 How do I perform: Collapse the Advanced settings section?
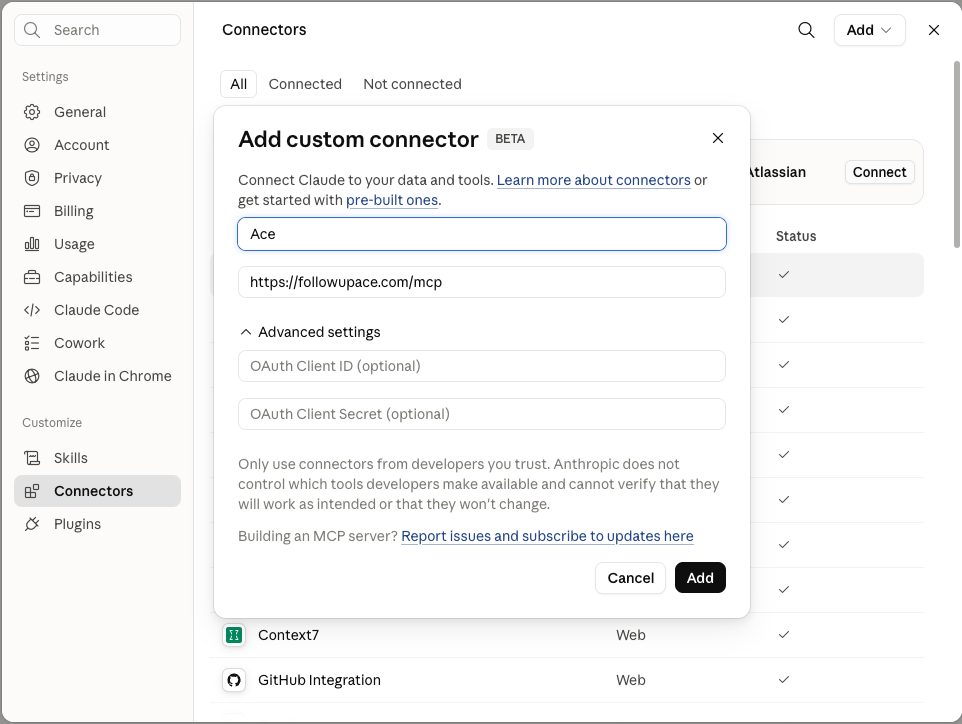click(x=310, y=332)
